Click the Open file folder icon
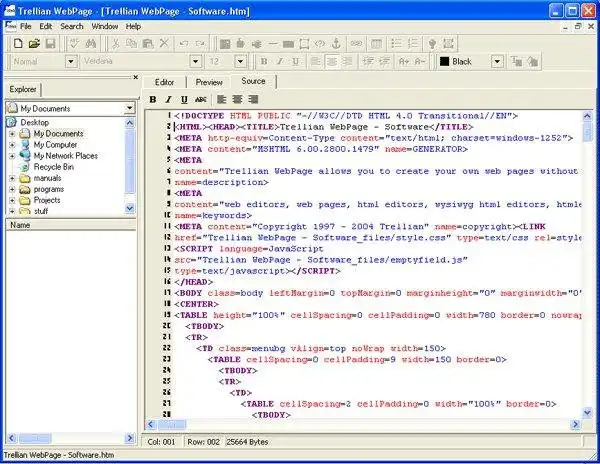 point(33,43)
